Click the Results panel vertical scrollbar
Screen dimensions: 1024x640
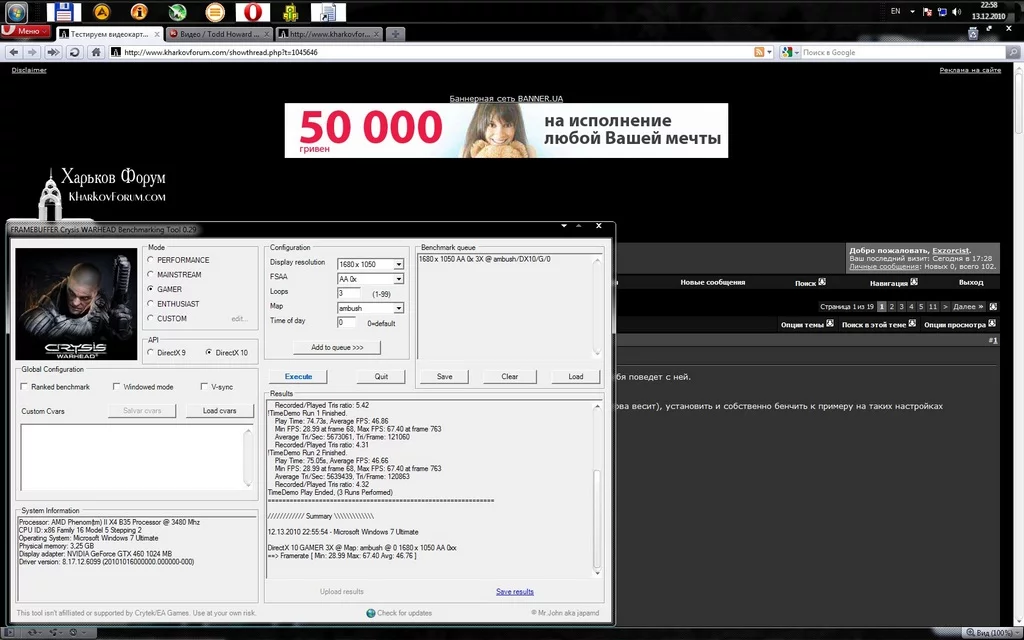tap(596, 488)
